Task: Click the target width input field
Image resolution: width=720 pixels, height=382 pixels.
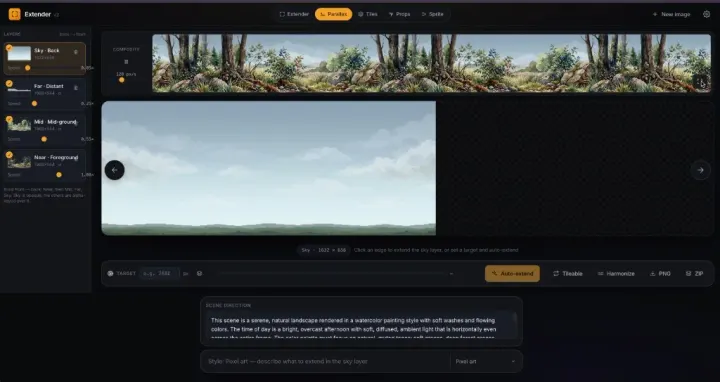Action: point(159,273)
